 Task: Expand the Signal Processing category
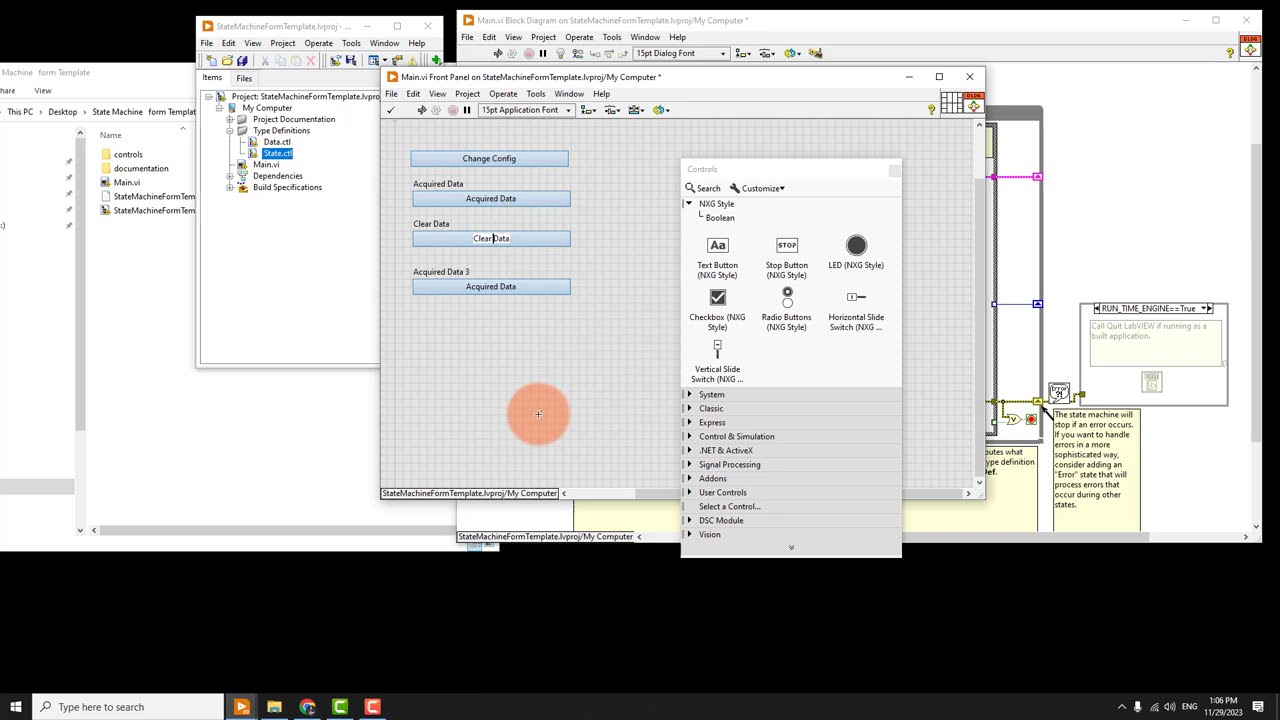[x=688, y=465]
